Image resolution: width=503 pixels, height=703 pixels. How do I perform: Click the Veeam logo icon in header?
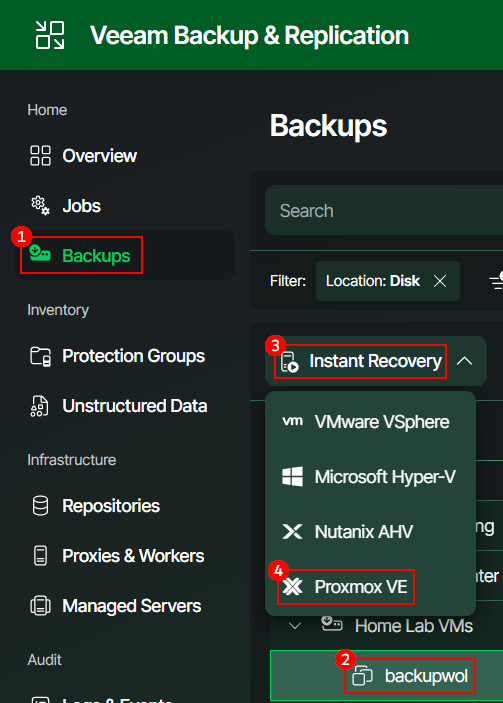tap(50, 35)
